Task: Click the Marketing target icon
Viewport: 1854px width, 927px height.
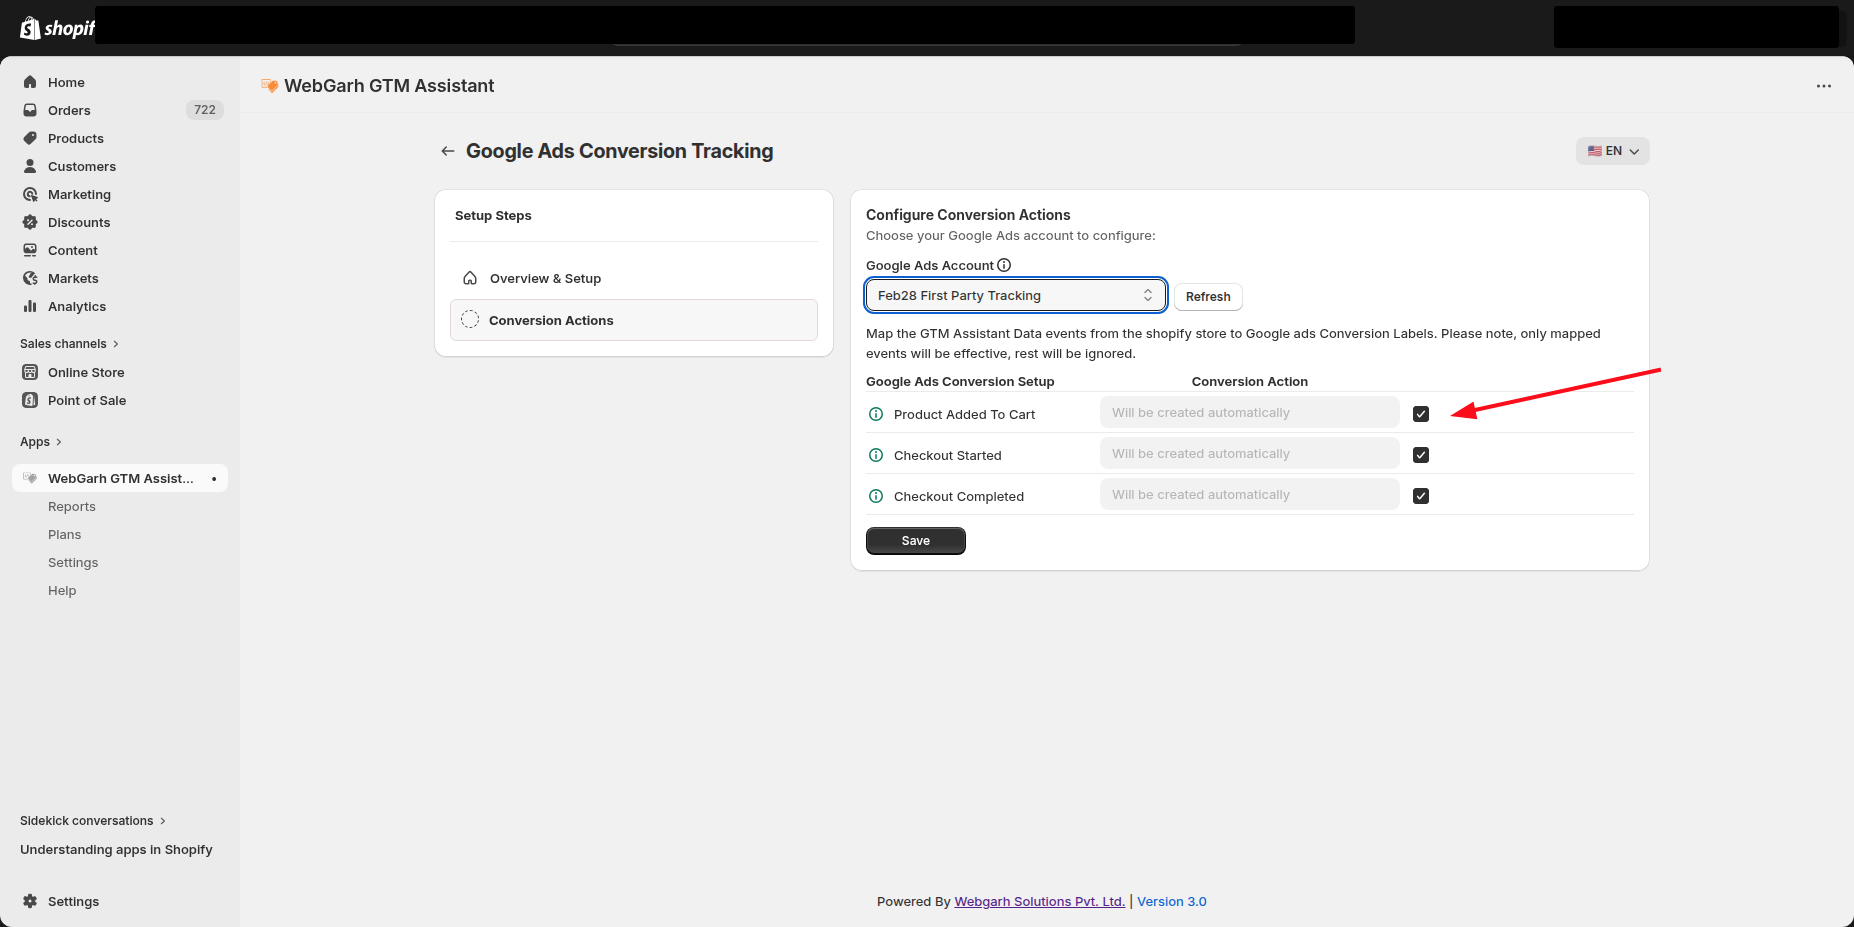Action: coord(30,194)
